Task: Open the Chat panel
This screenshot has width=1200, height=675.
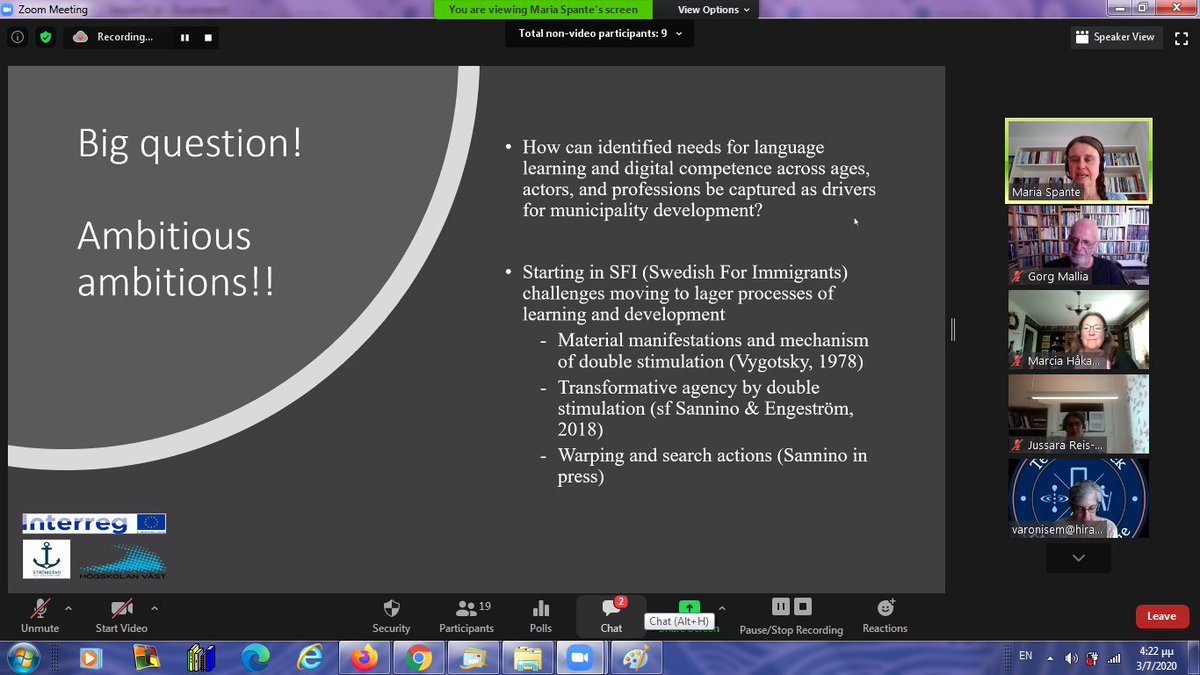Action: tap(611, 615)
